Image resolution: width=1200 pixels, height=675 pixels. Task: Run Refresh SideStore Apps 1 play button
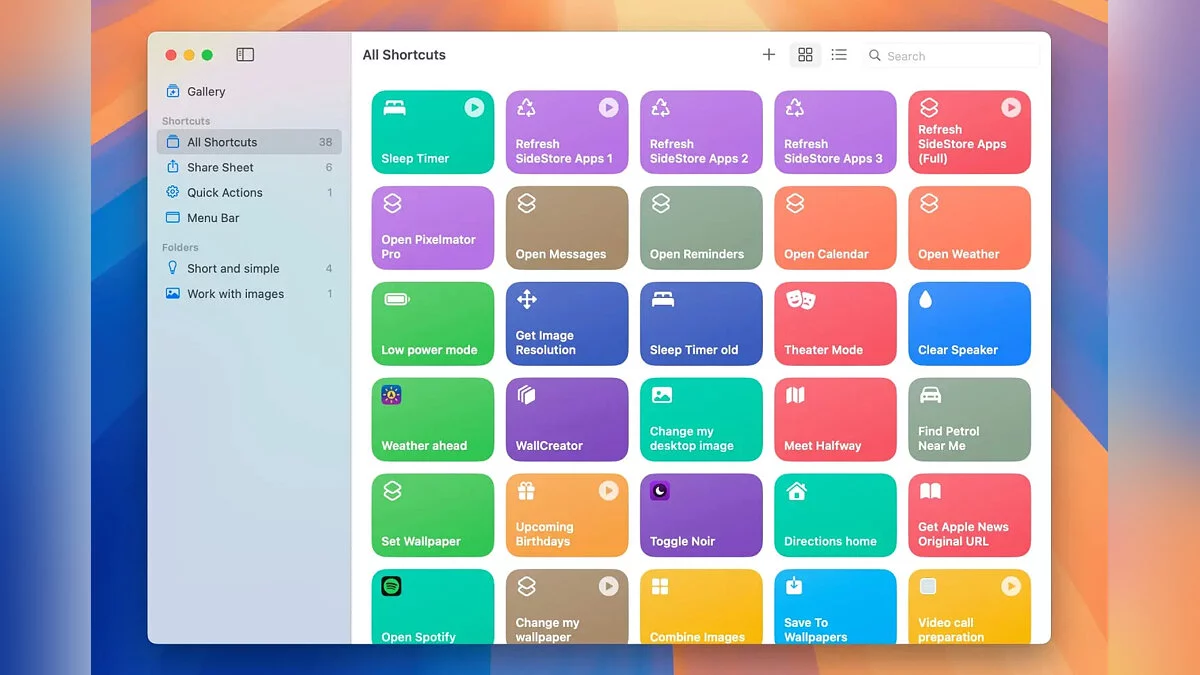608,107
